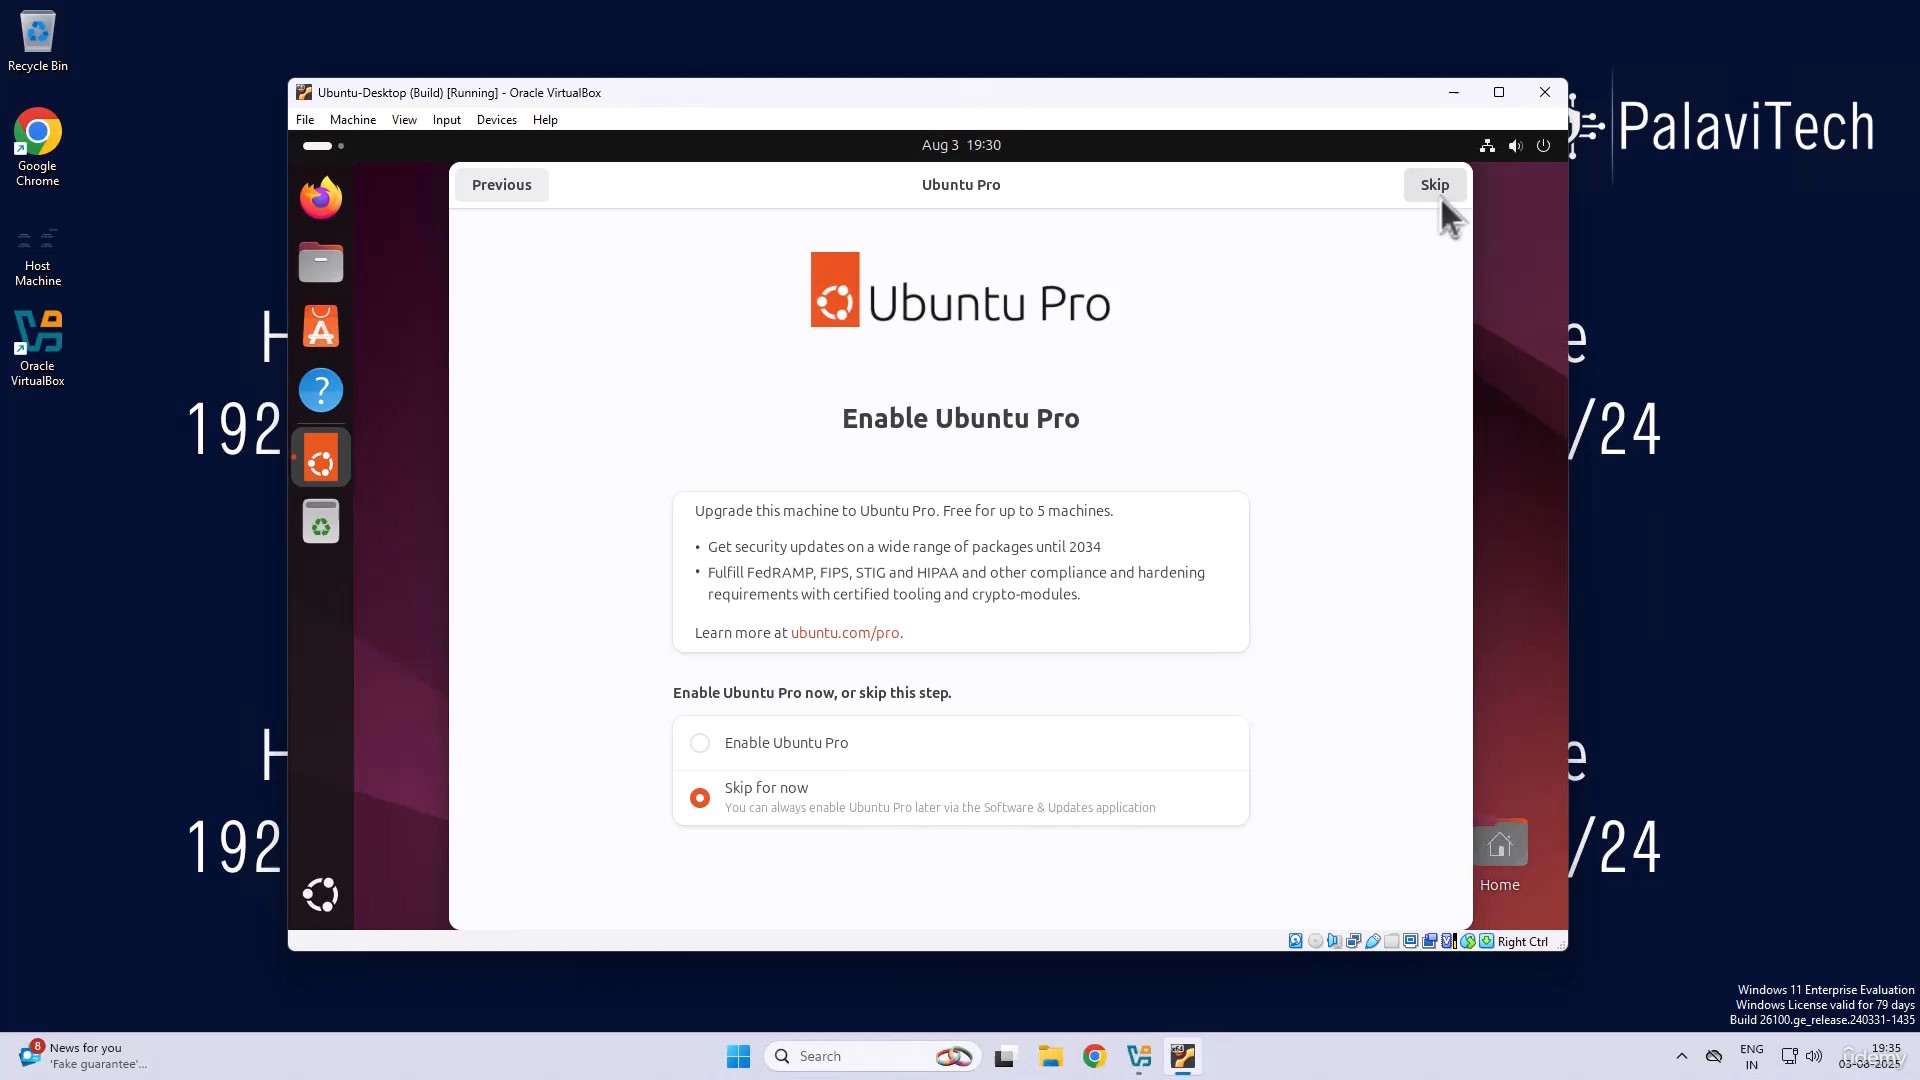The height and width of the screenshot is (1080, 1920).
Task: Click the Windows taskbar Search box
Action: (872, 1056)
